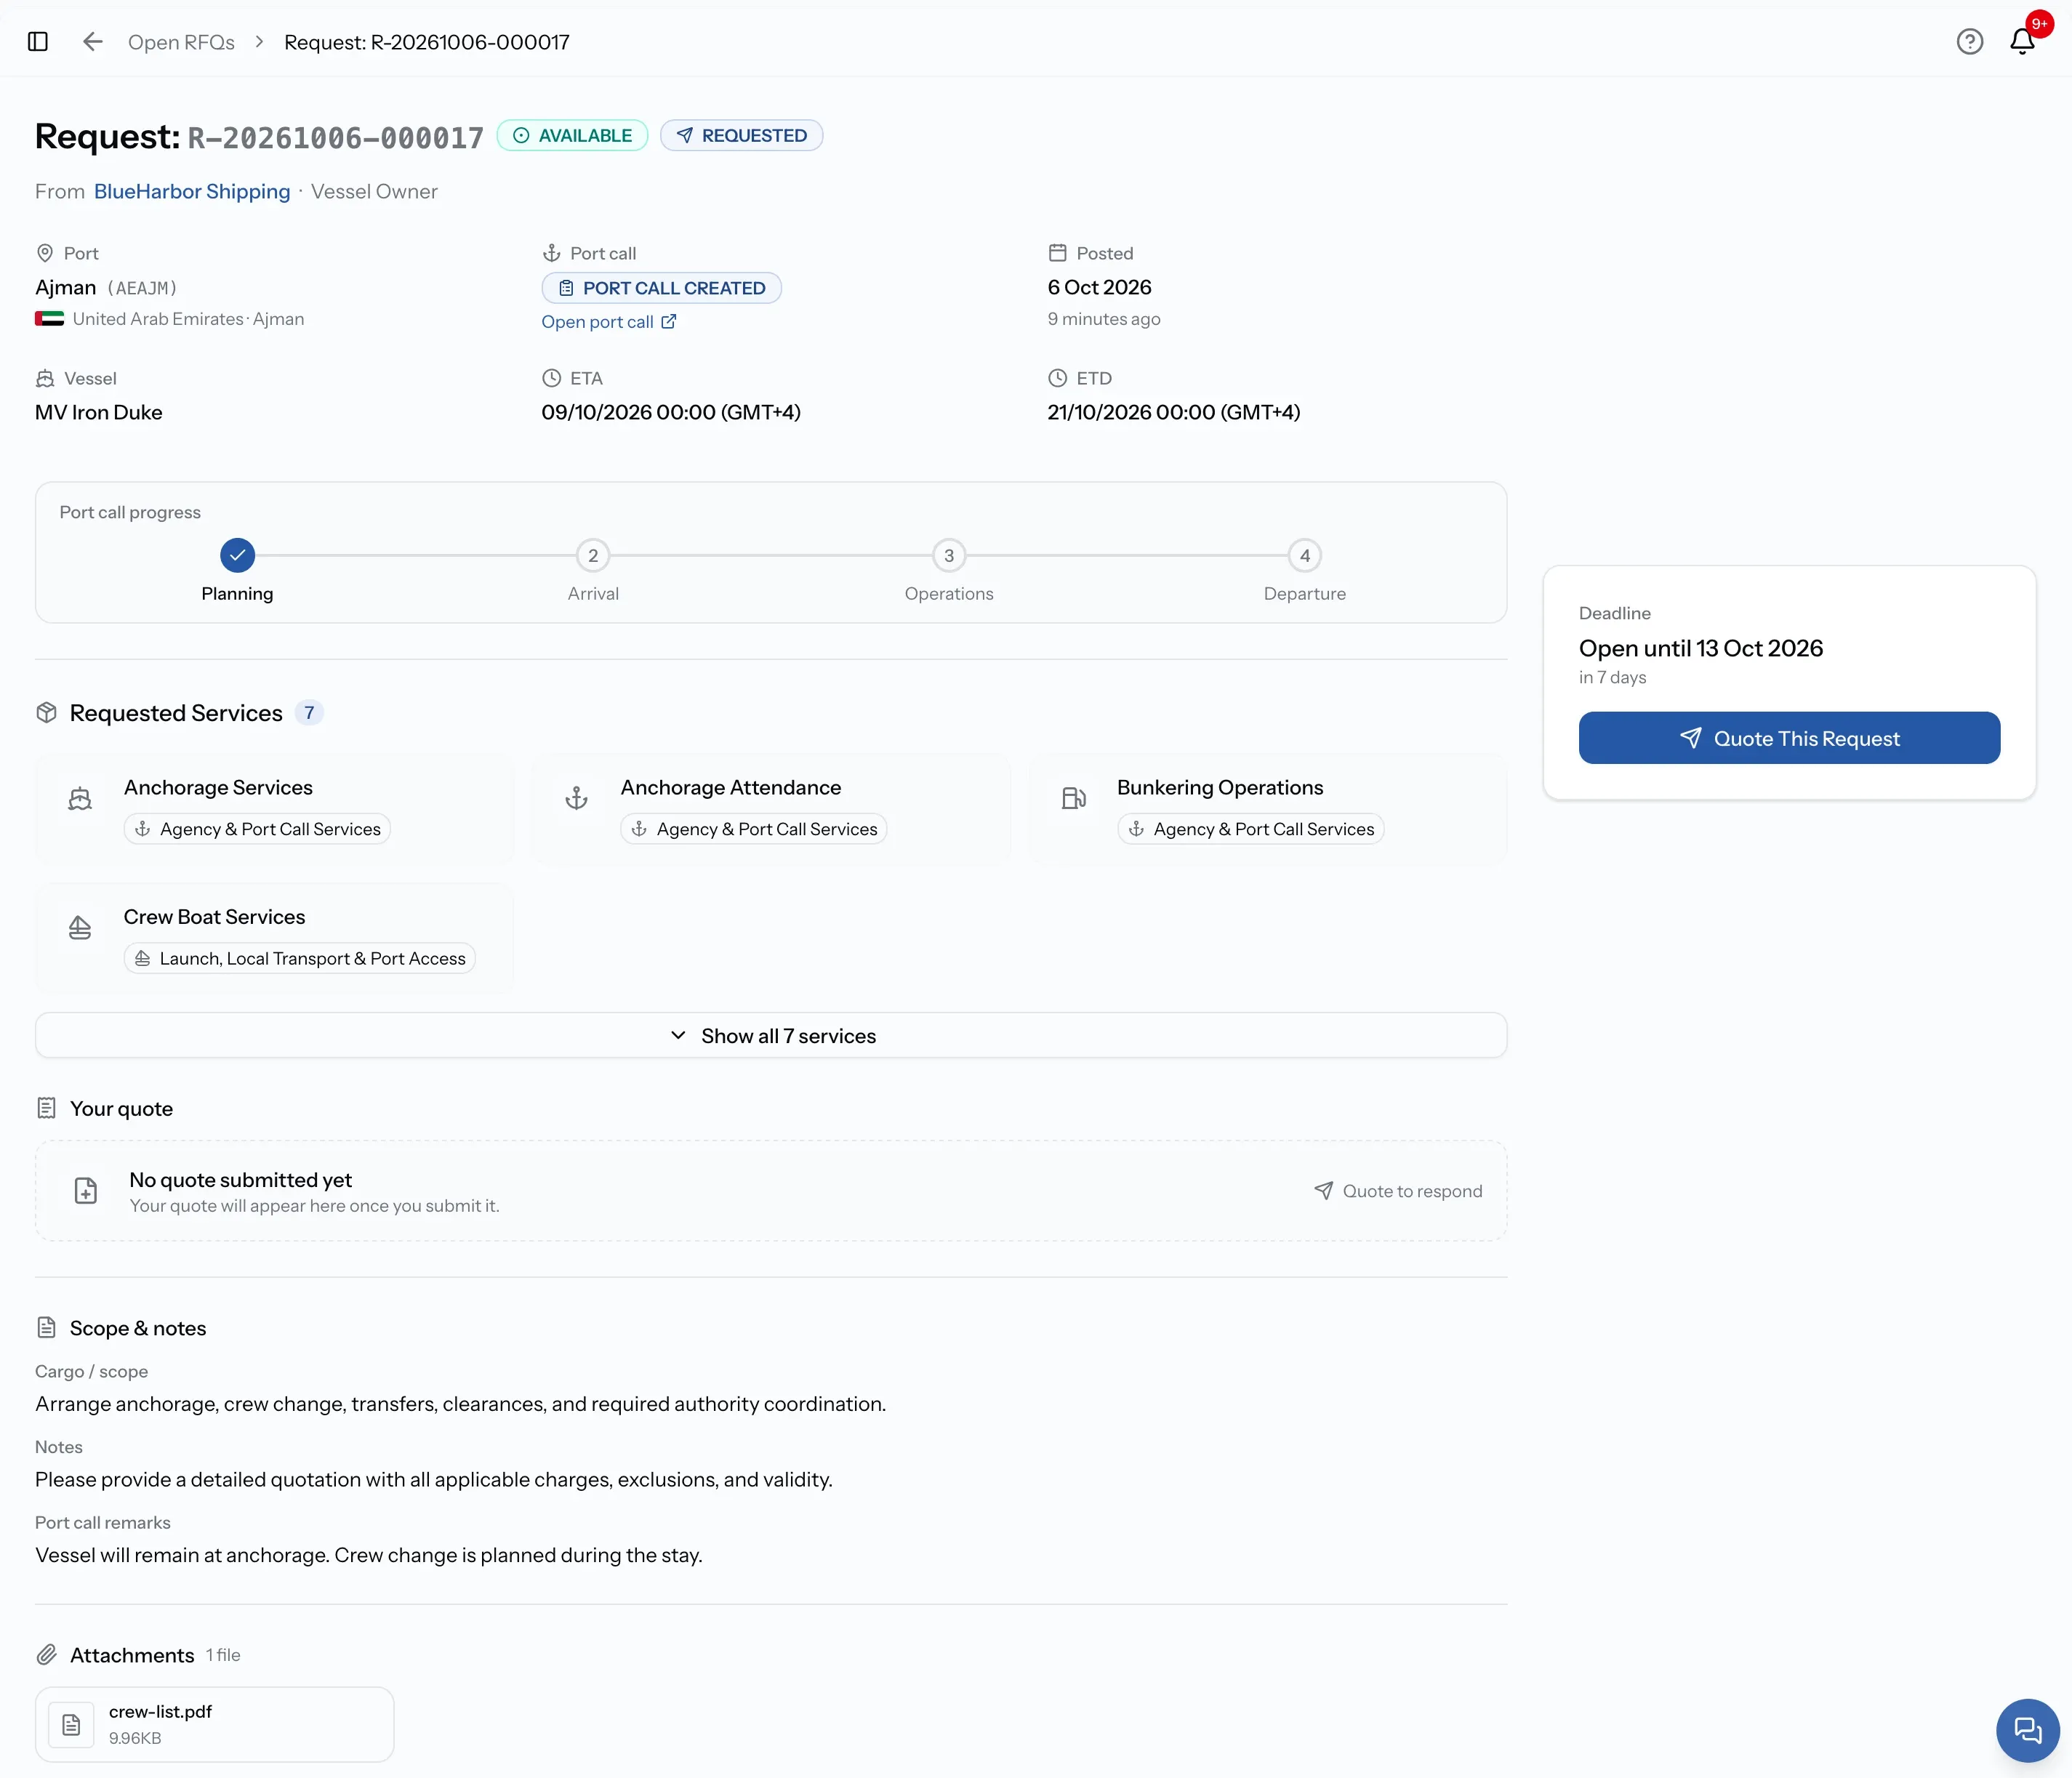This screenshot has height=1778, width=2072.
Task: Select the Arrival step 2 marker
Action: [593, 555]
